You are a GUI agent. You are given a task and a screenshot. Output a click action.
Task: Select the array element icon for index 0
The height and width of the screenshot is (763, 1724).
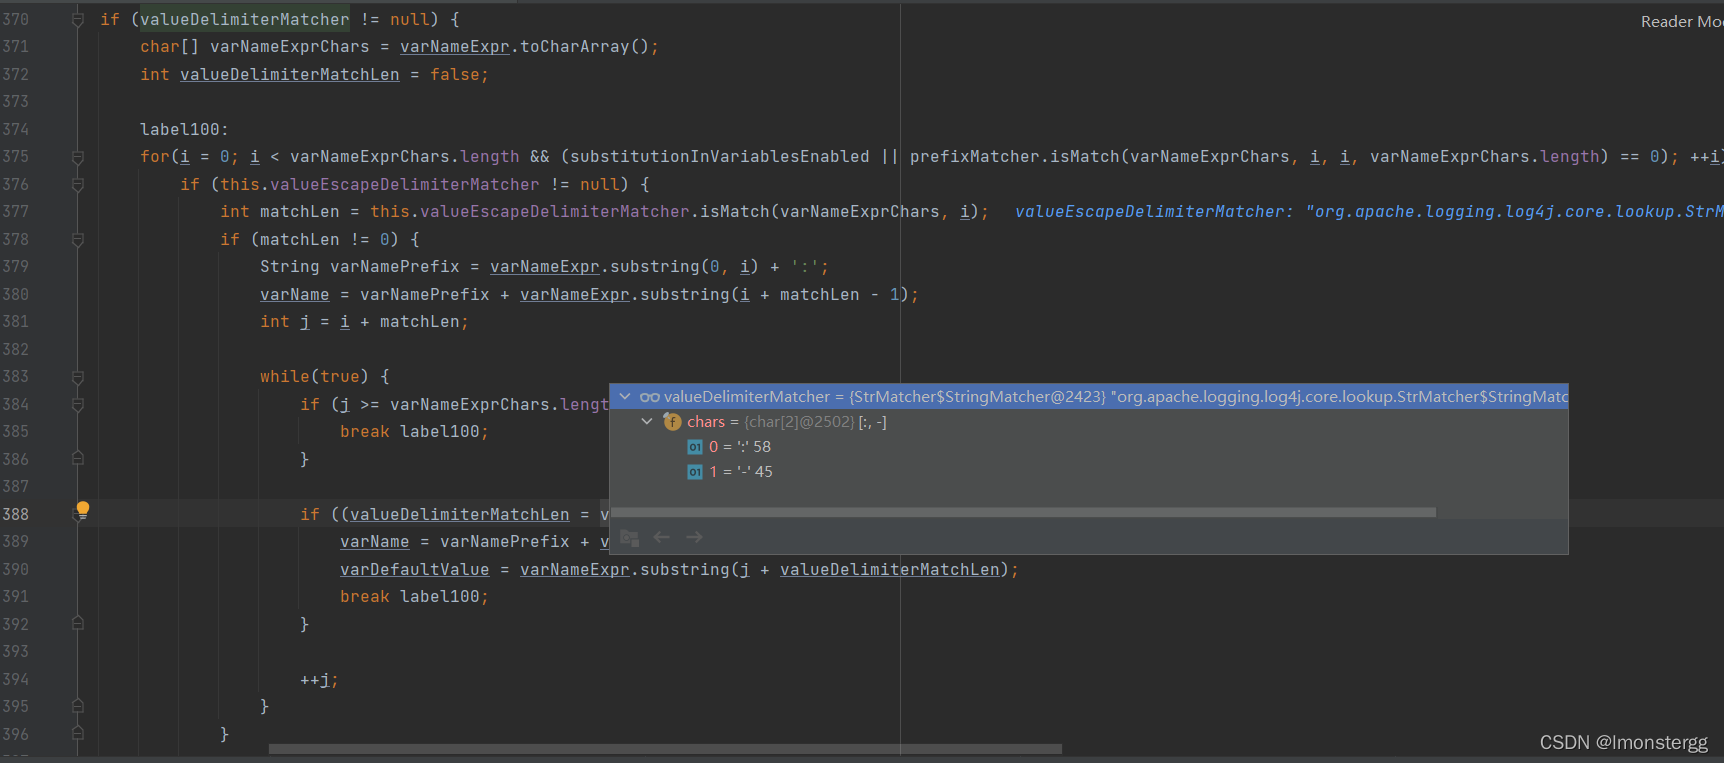(695, 447)
